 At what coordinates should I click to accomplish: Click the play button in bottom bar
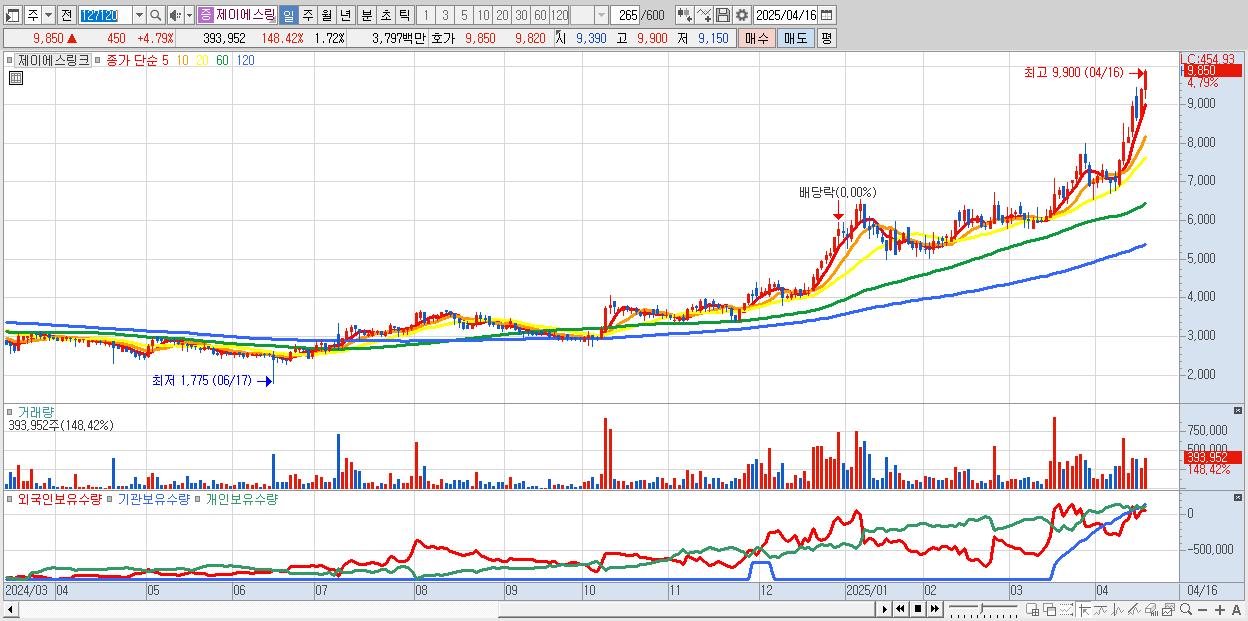(884, 609)
